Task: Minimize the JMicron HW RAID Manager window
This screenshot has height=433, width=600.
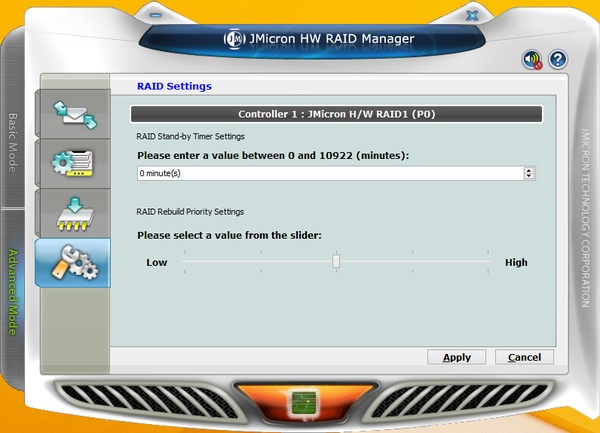Action: tap(156, 15)
